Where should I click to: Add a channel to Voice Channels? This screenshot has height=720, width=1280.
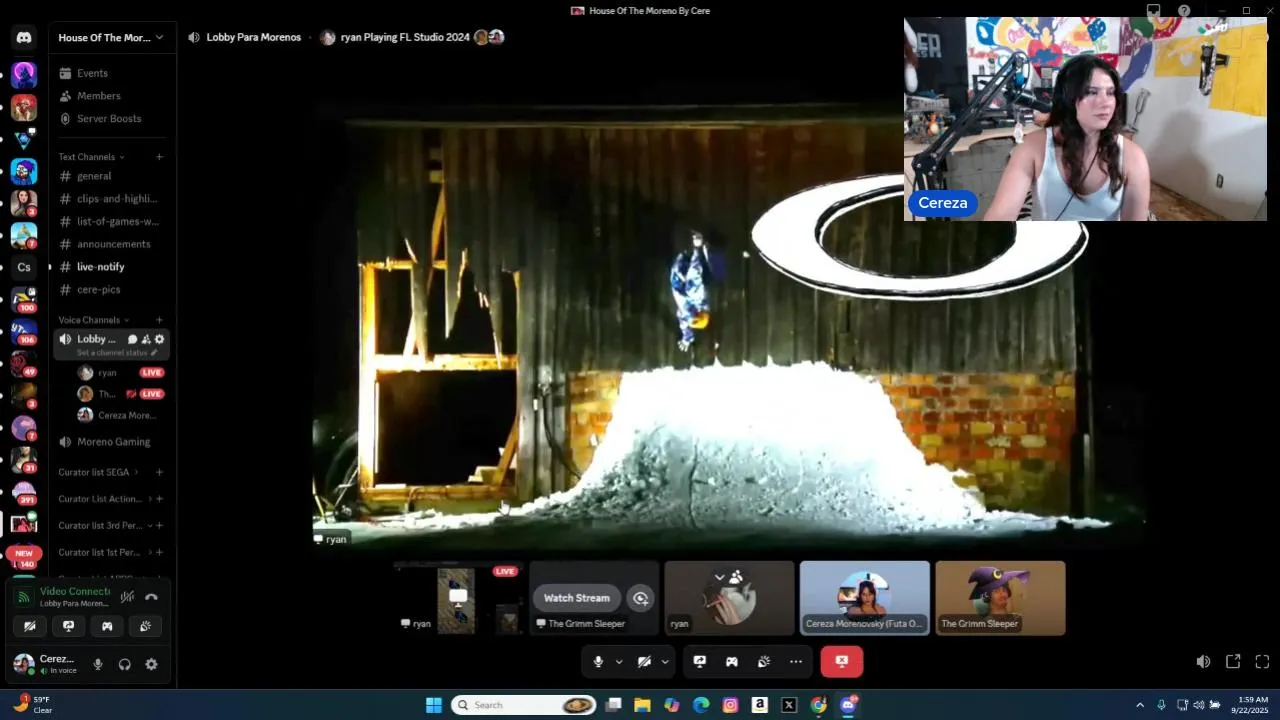click(159, 320)
